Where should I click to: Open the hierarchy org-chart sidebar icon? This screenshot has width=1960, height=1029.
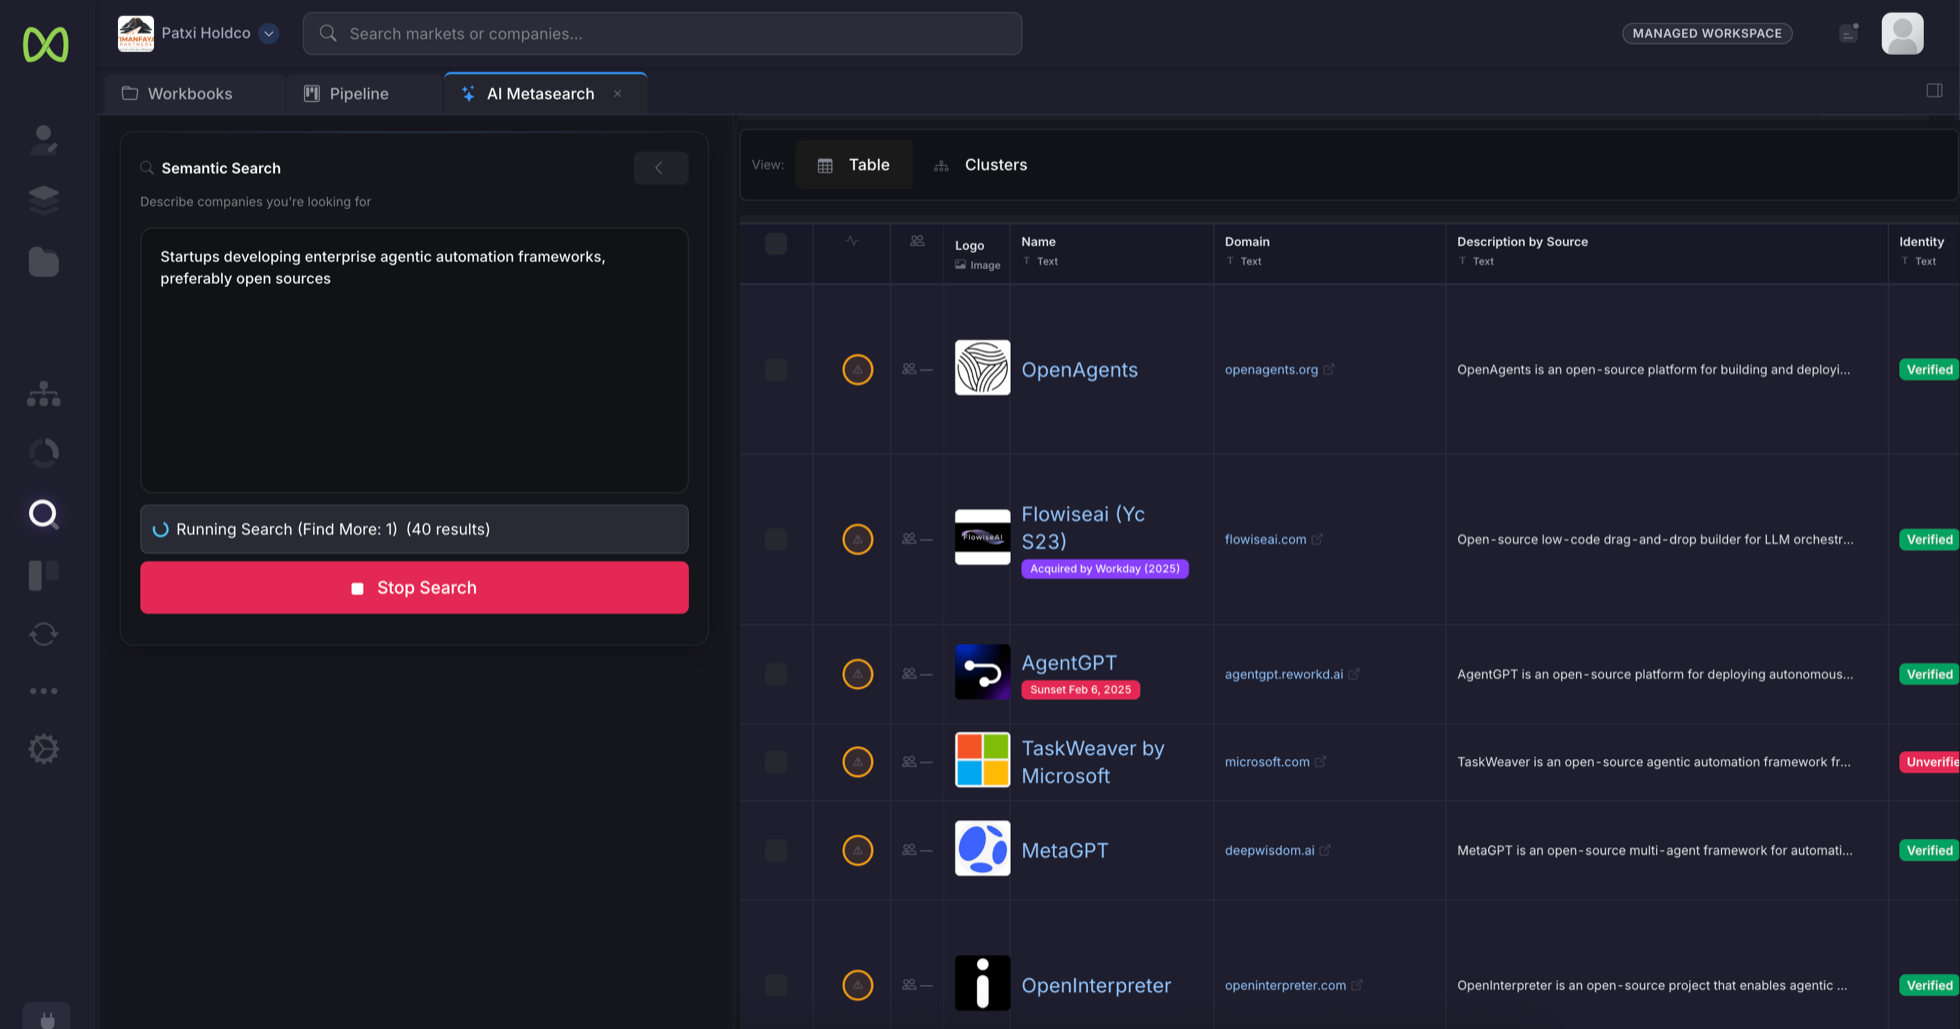point(43,393)
